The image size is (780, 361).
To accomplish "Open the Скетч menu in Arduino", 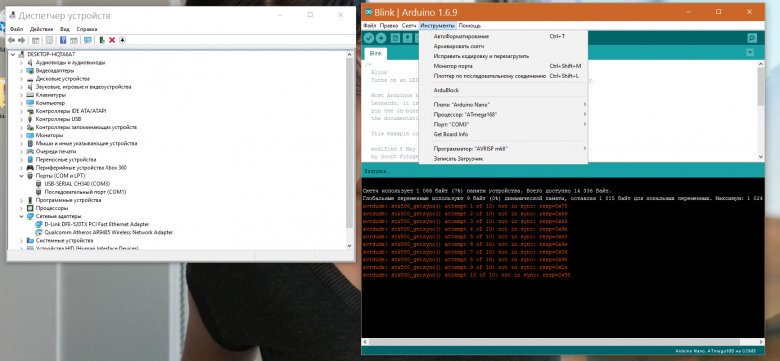I will coord(409,25).
